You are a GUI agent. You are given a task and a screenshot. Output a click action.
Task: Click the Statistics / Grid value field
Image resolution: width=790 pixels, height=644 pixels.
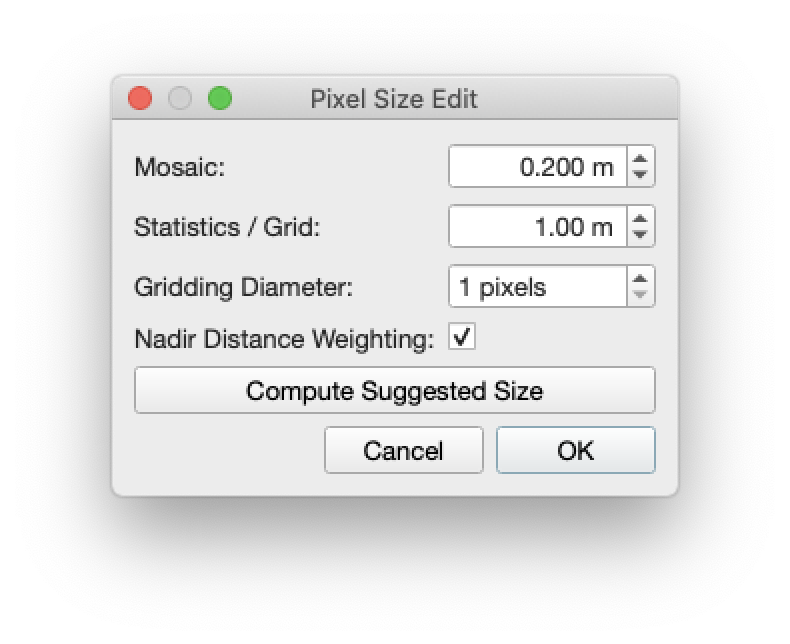point(538,227)
